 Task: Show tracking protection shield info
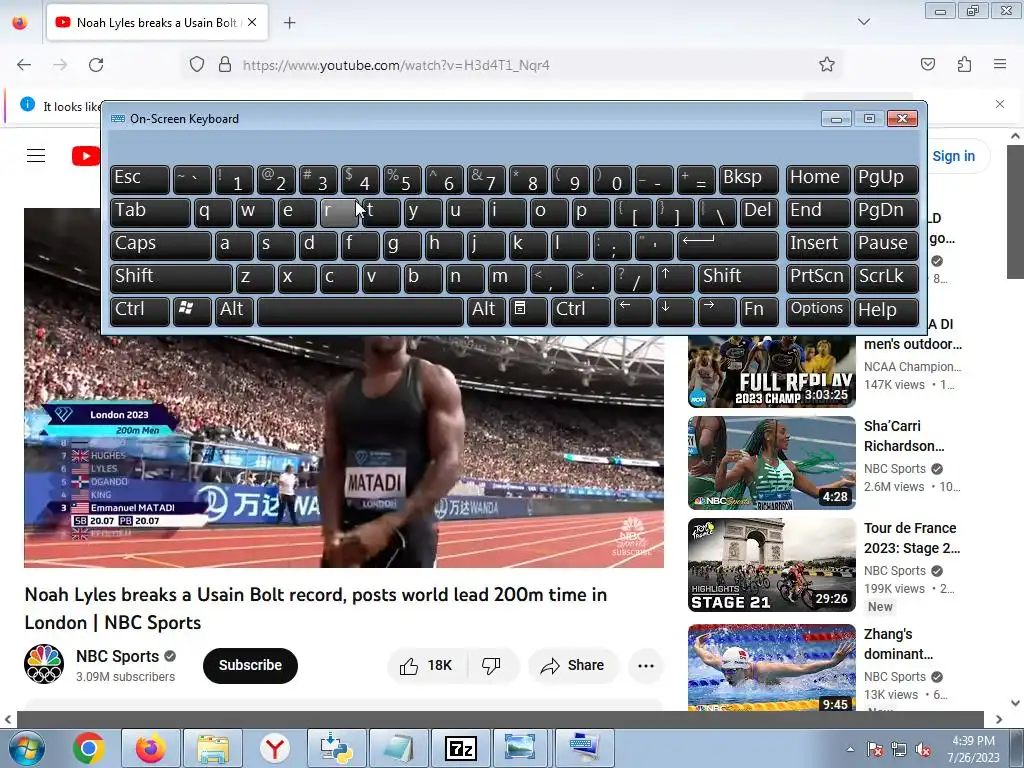197,65
